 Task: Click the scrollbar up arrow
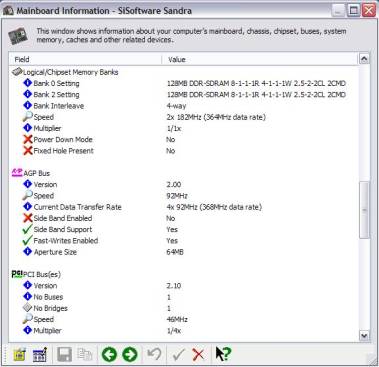click(364, 59)
